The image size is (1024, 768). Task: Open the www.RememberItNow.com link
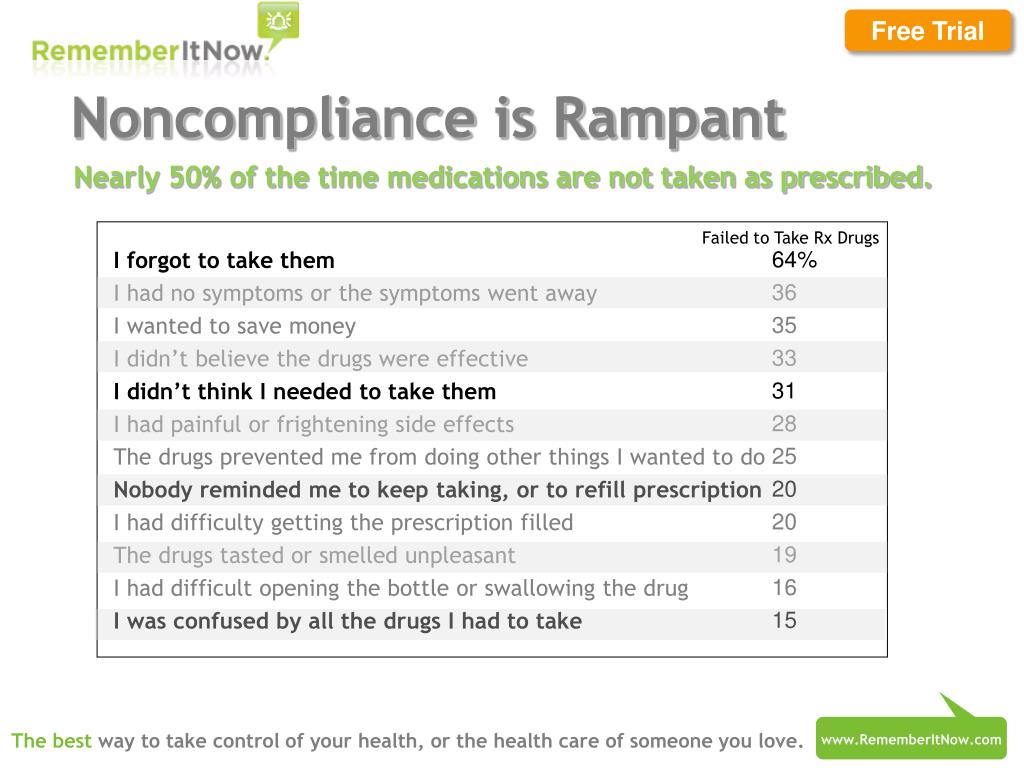(x=911, y=739)
